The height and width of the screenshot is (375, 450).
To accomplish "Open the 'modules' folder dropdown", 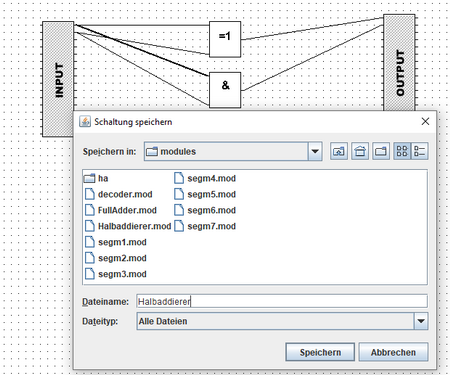I will (x=315, y=152).
